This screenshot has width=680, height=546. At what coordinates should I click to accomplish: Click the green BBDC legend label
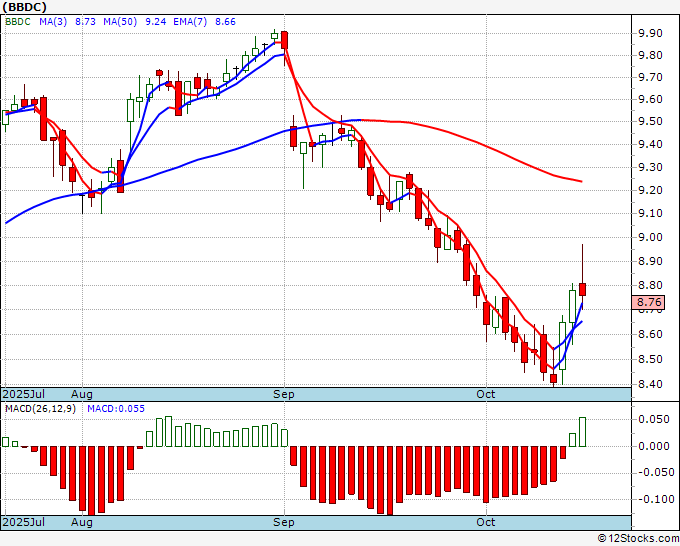click(18, 22)
